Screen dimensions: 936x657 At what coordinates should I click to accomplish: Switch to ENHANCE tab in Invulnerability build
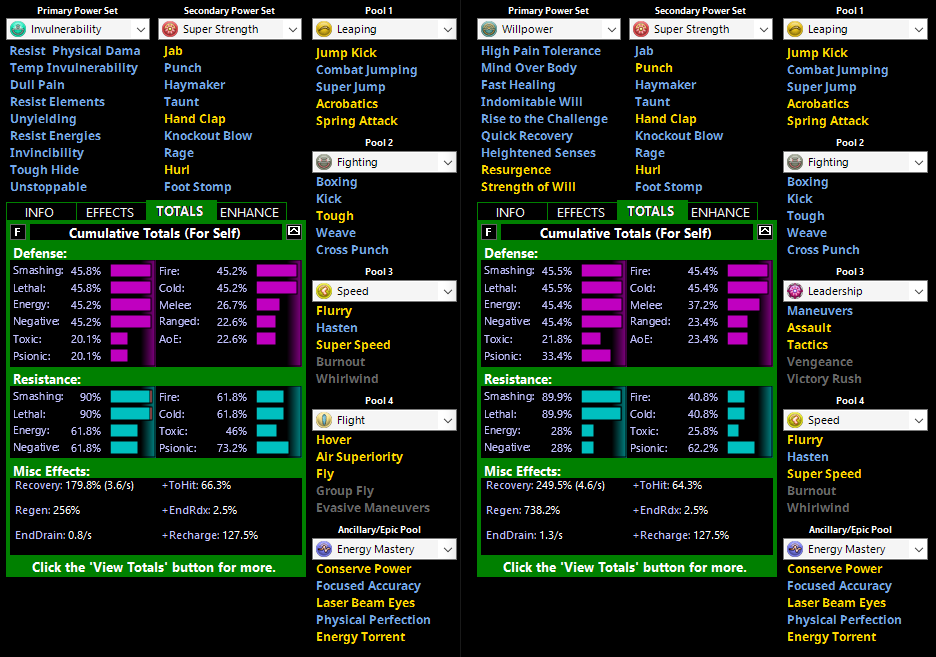coord(249,212)
